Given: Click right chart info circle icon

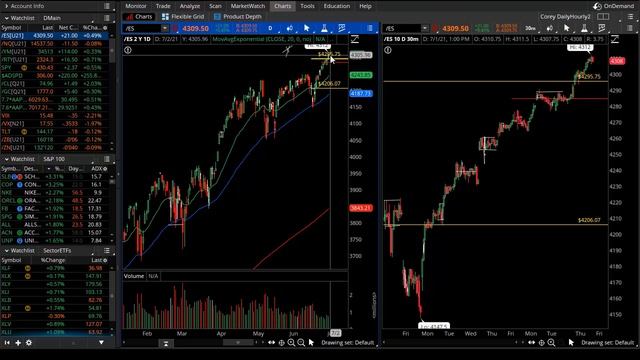Looking at the screenshot, I should [388, 50].
